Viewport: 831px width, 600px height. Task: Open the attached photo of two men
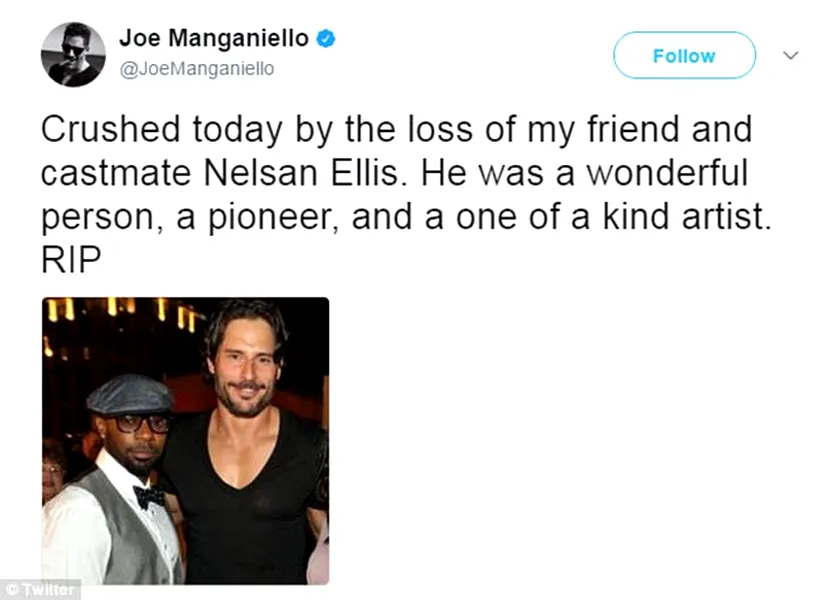tap(185, 440)
